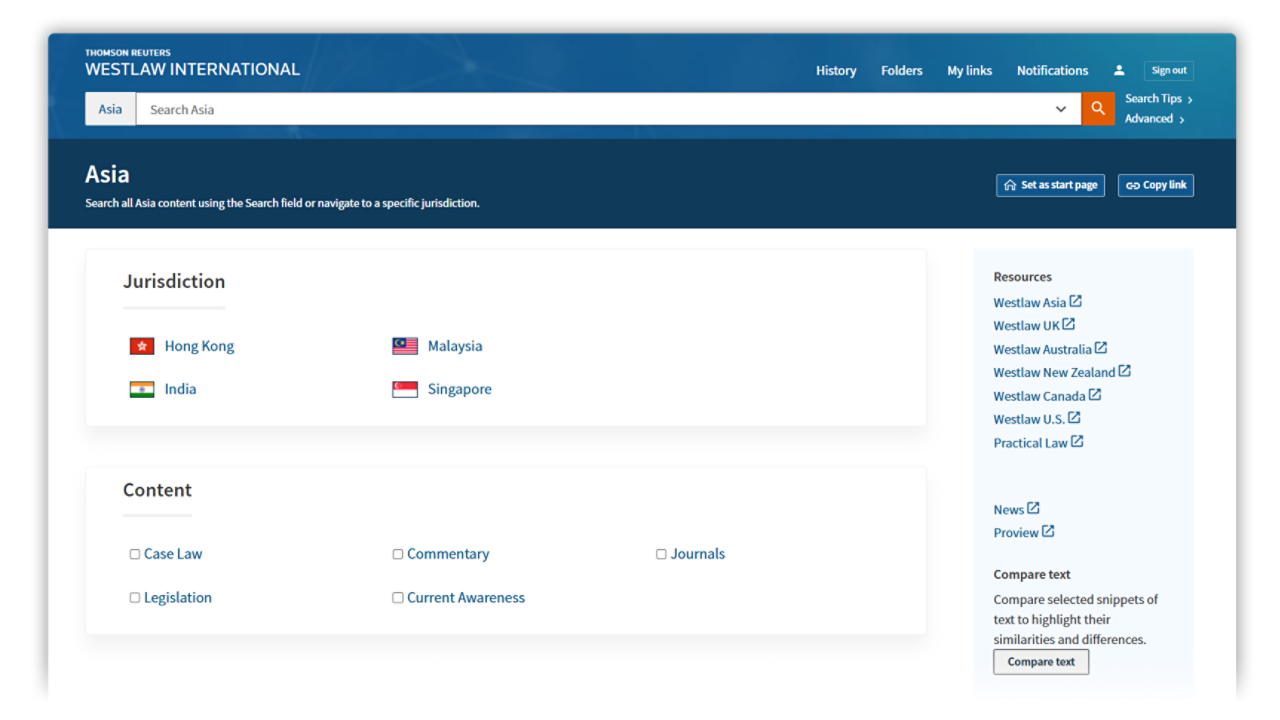Check the Commentary content filter
Viewport: 1280px width, 720px height.
[x=397, y=553]
